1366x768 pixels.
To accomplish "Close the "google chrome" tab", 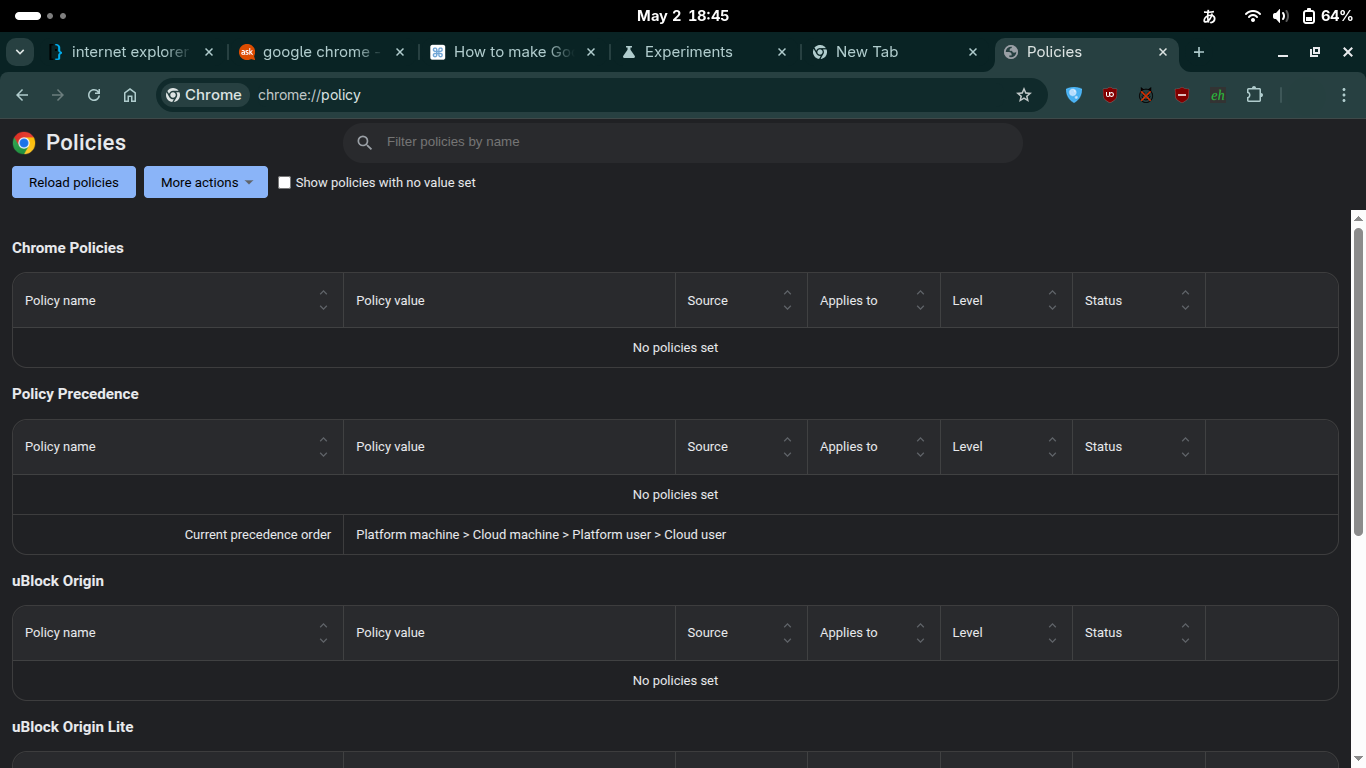I will tap(400, 52).
